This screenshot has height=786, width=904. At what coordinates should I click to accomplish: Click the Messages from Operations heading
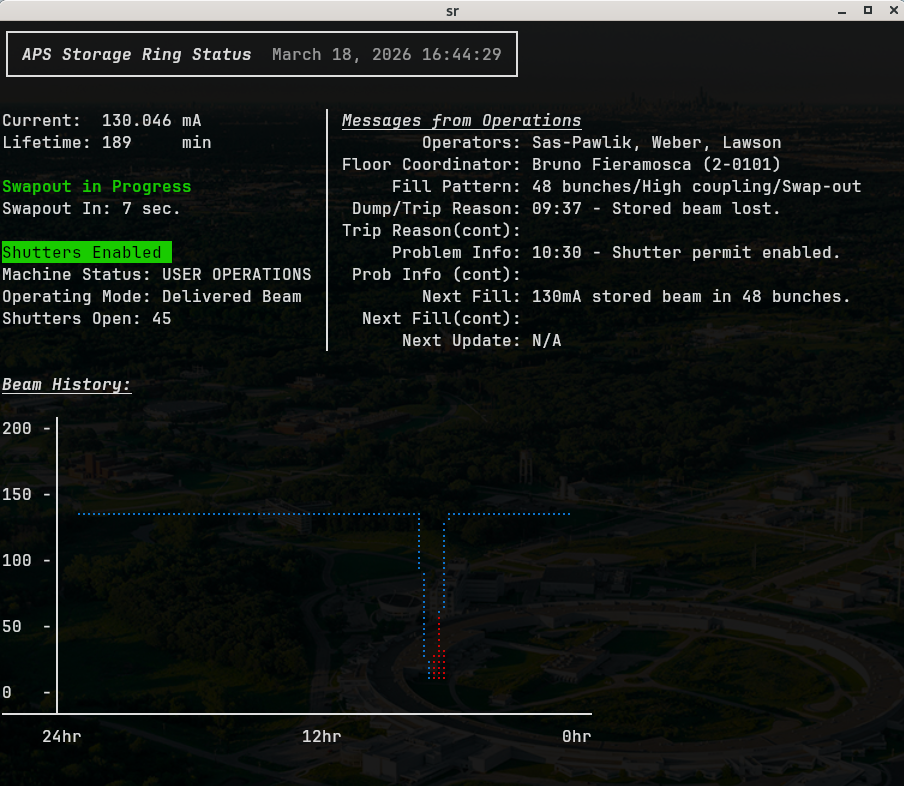pyautogui.click(x=461, y=121)
